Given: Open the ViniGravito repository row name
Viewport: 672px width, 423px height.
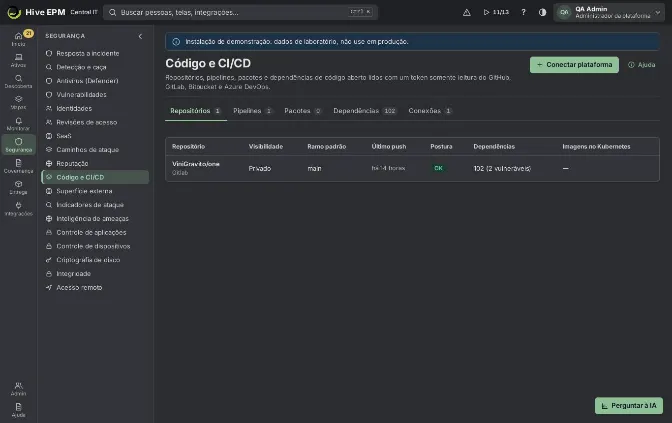Looking at the screenshot, I should (x=196, y=164).
